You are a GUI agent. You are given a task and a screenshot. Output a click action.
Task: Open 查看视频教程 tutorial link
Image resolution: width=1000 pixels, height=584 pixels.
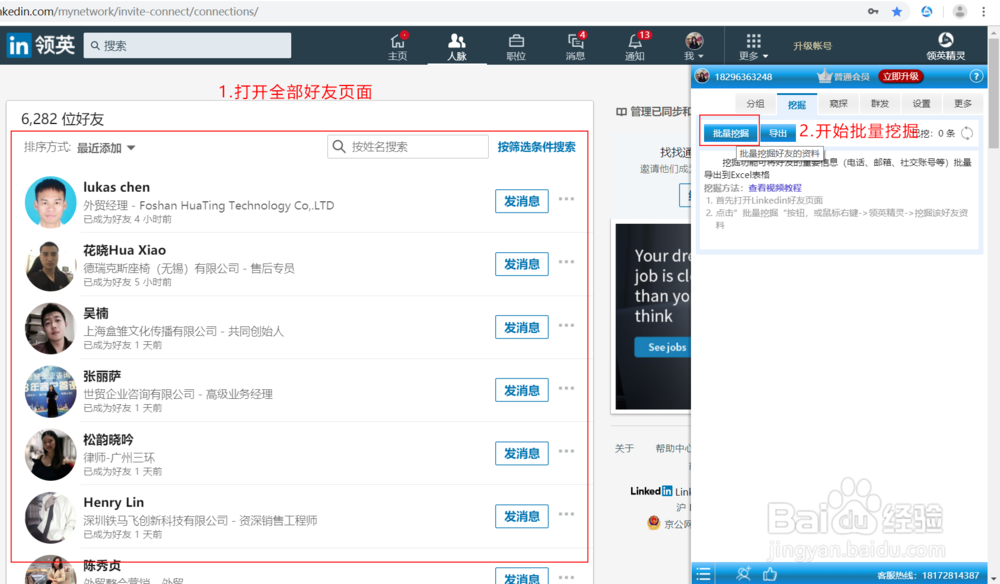(x=774, y=188)
